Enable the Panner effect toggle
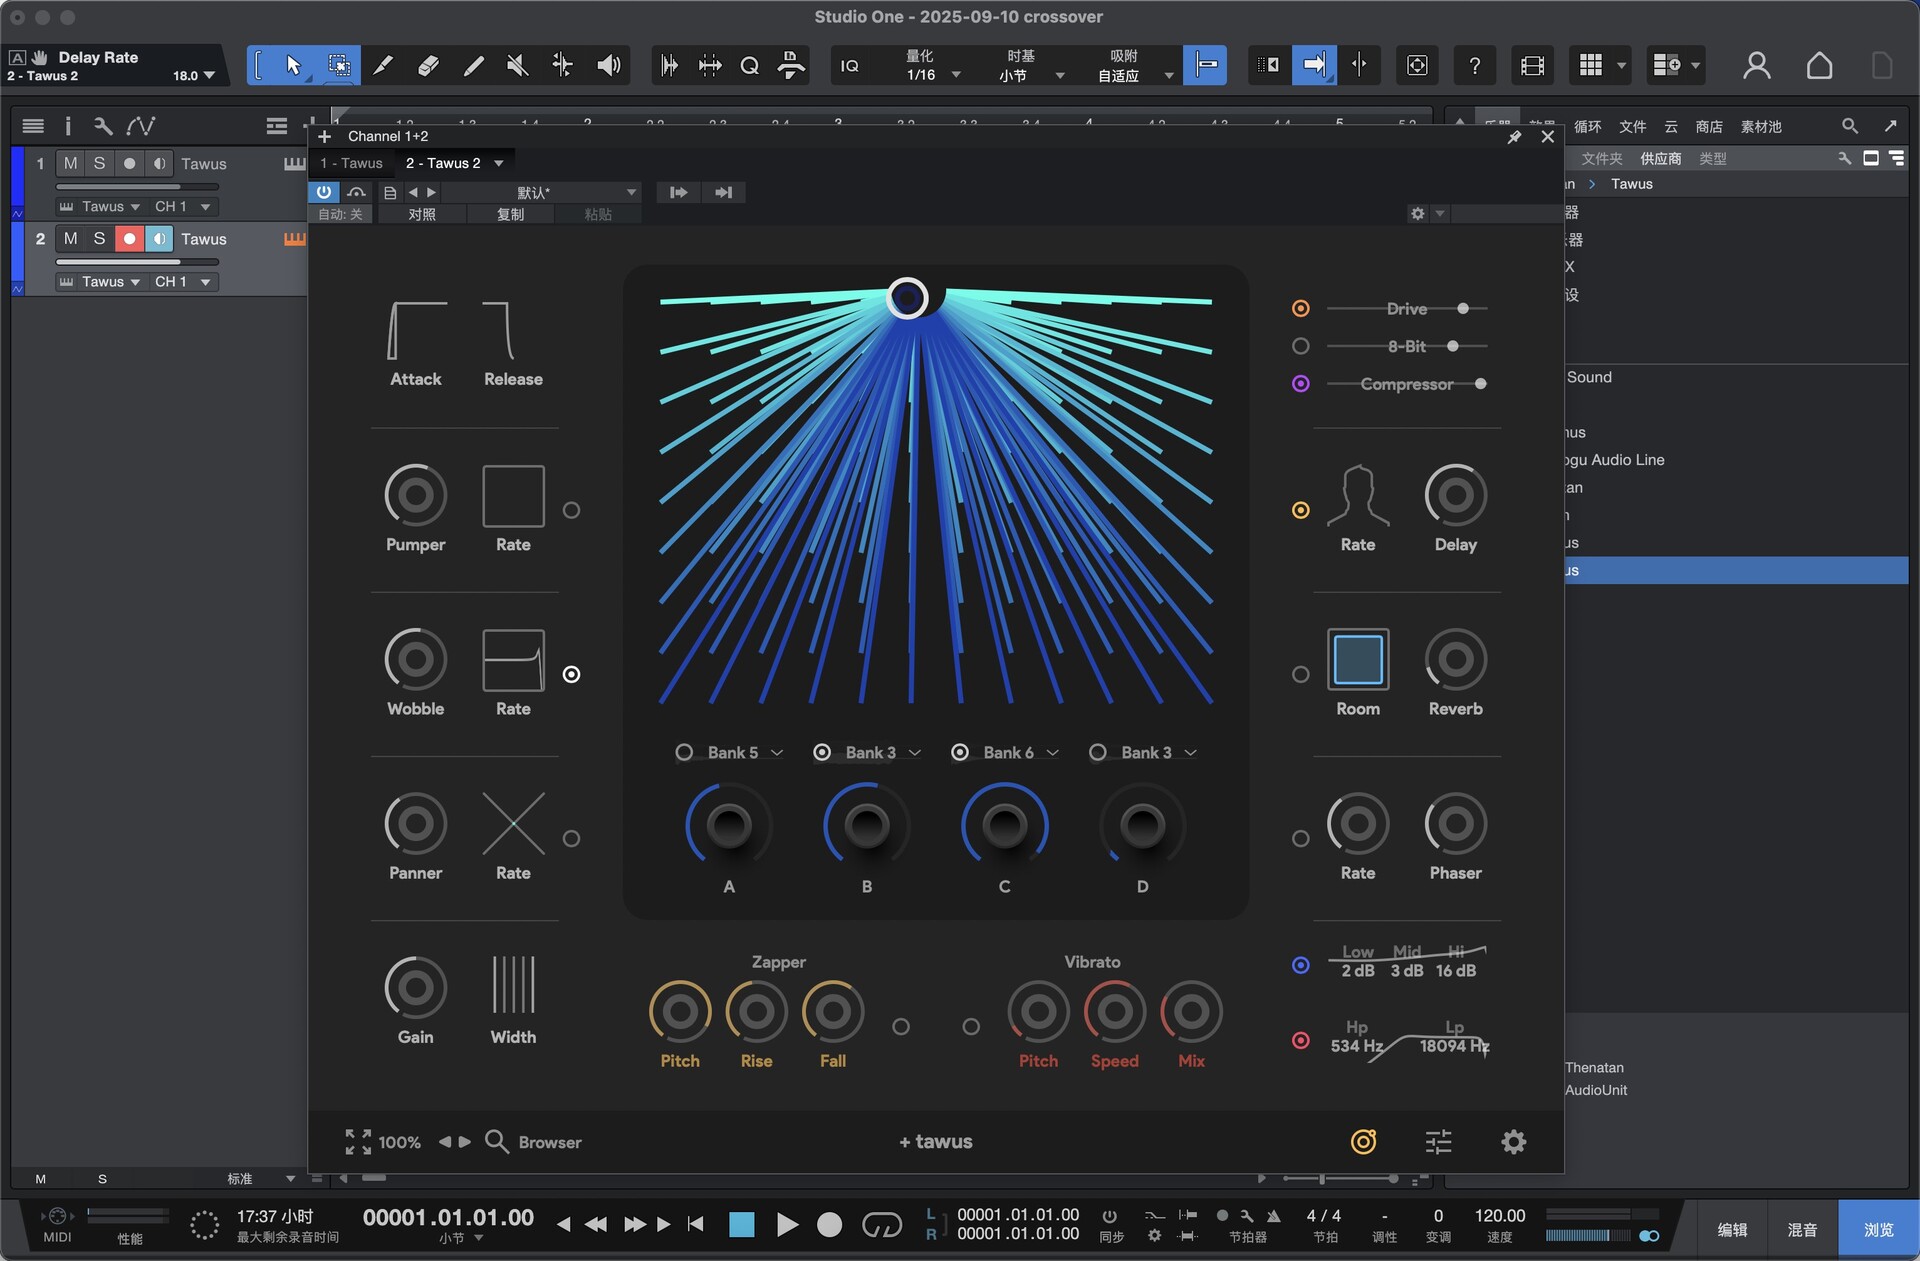Screen dimensions: 1920x1261 tap(571, 839)
